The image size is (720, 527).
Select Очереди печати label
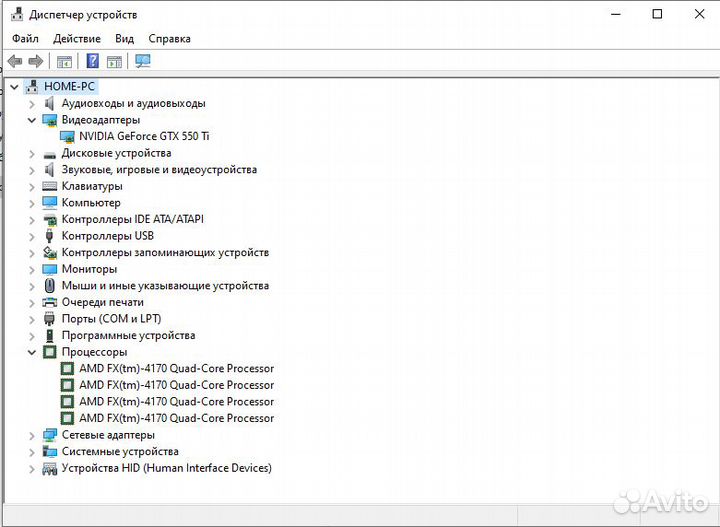(103, 302)
